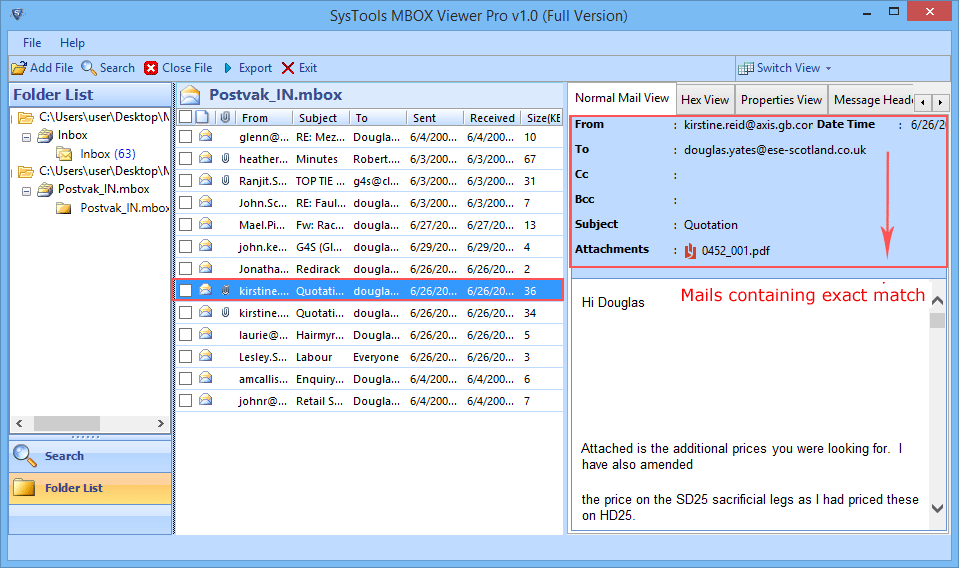Sort by the attachment paperclip column header
959x568 pixels.
[x=225, y=117]
